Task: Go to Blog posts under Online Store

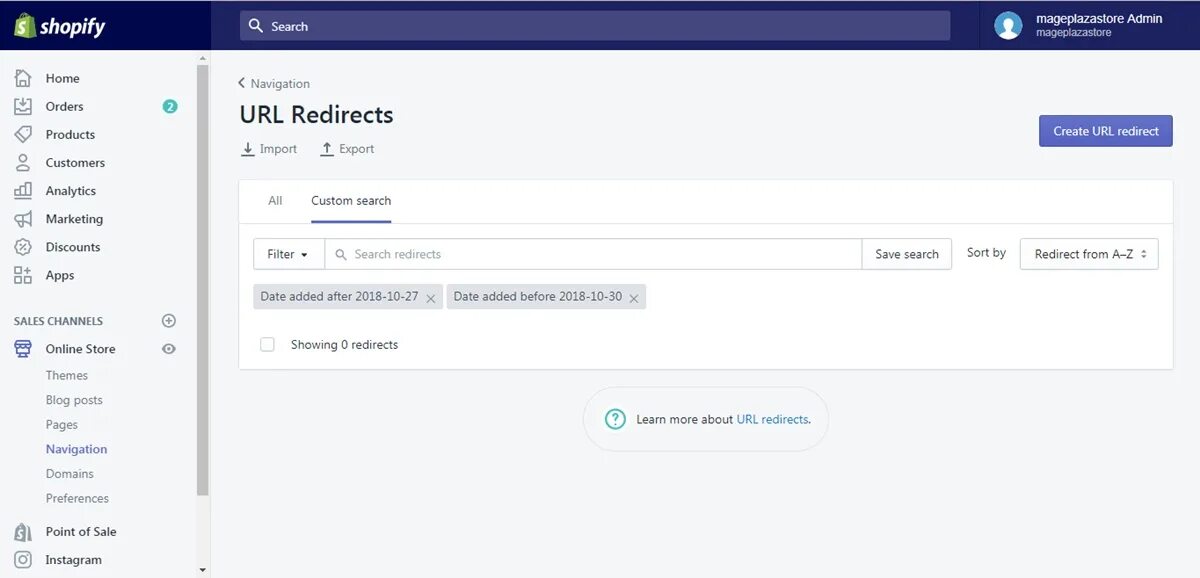Action: 74,400
